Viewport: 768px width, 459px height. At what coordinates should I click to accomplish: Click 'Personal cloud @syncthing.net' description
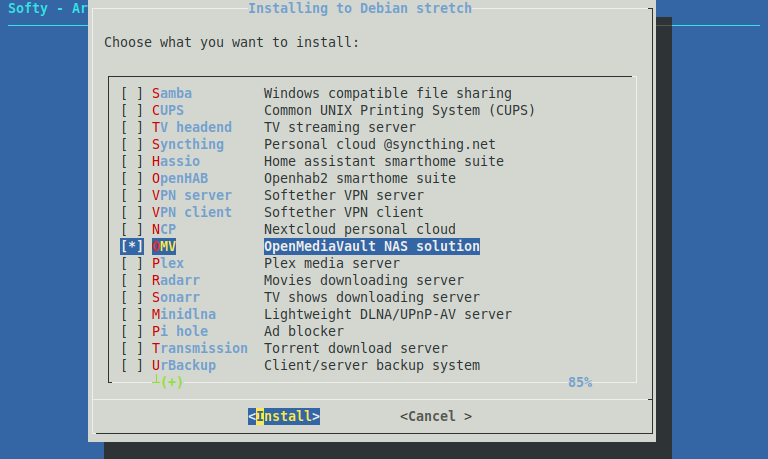pyautogui.click(x=380, y=144)
